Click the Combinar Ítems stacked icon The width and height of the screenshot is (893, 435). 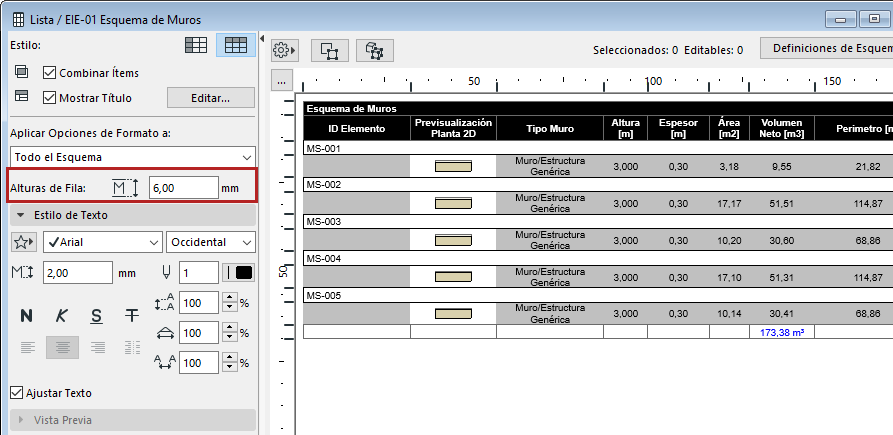(21, 72)
